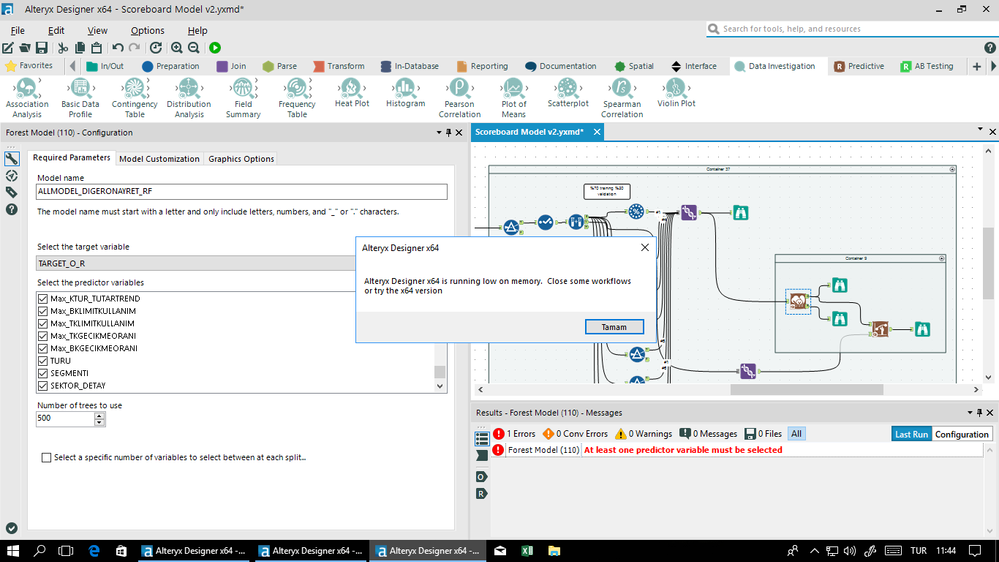Screen dimensions: 999x562
Task: Select the Heat Plot tool
Action: tap(352, 93)
